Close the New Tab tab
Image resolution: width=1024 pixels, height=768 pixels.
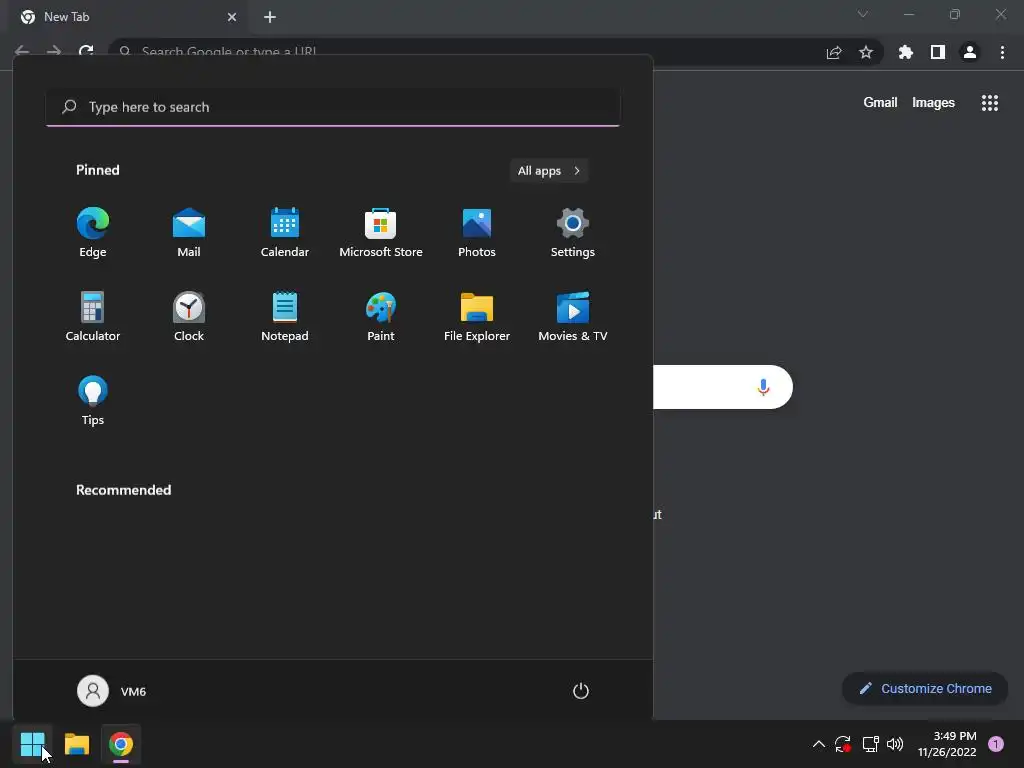[x=232, y=17]
